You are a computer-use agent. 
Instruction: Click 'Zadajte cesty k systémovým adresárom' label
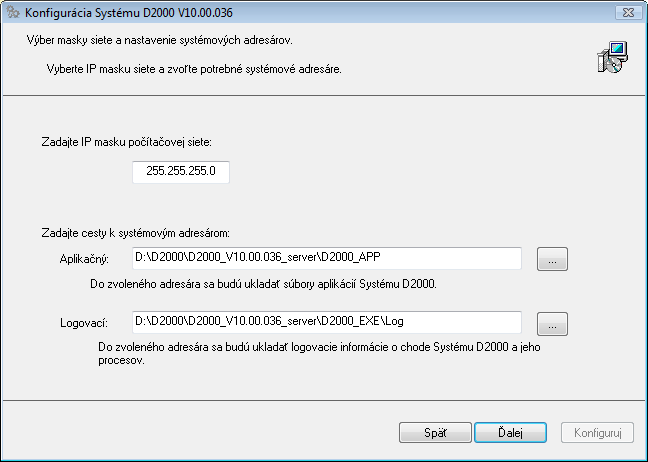137,232
